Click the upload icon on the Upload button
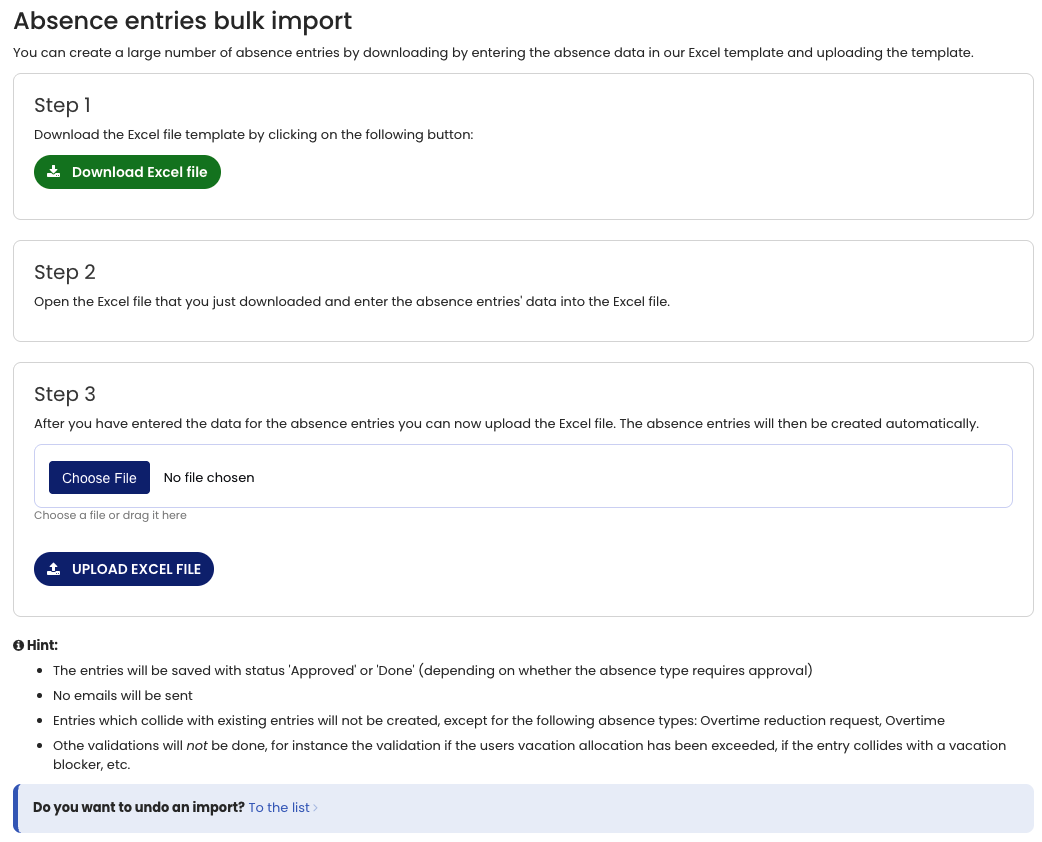 [54, 569]
